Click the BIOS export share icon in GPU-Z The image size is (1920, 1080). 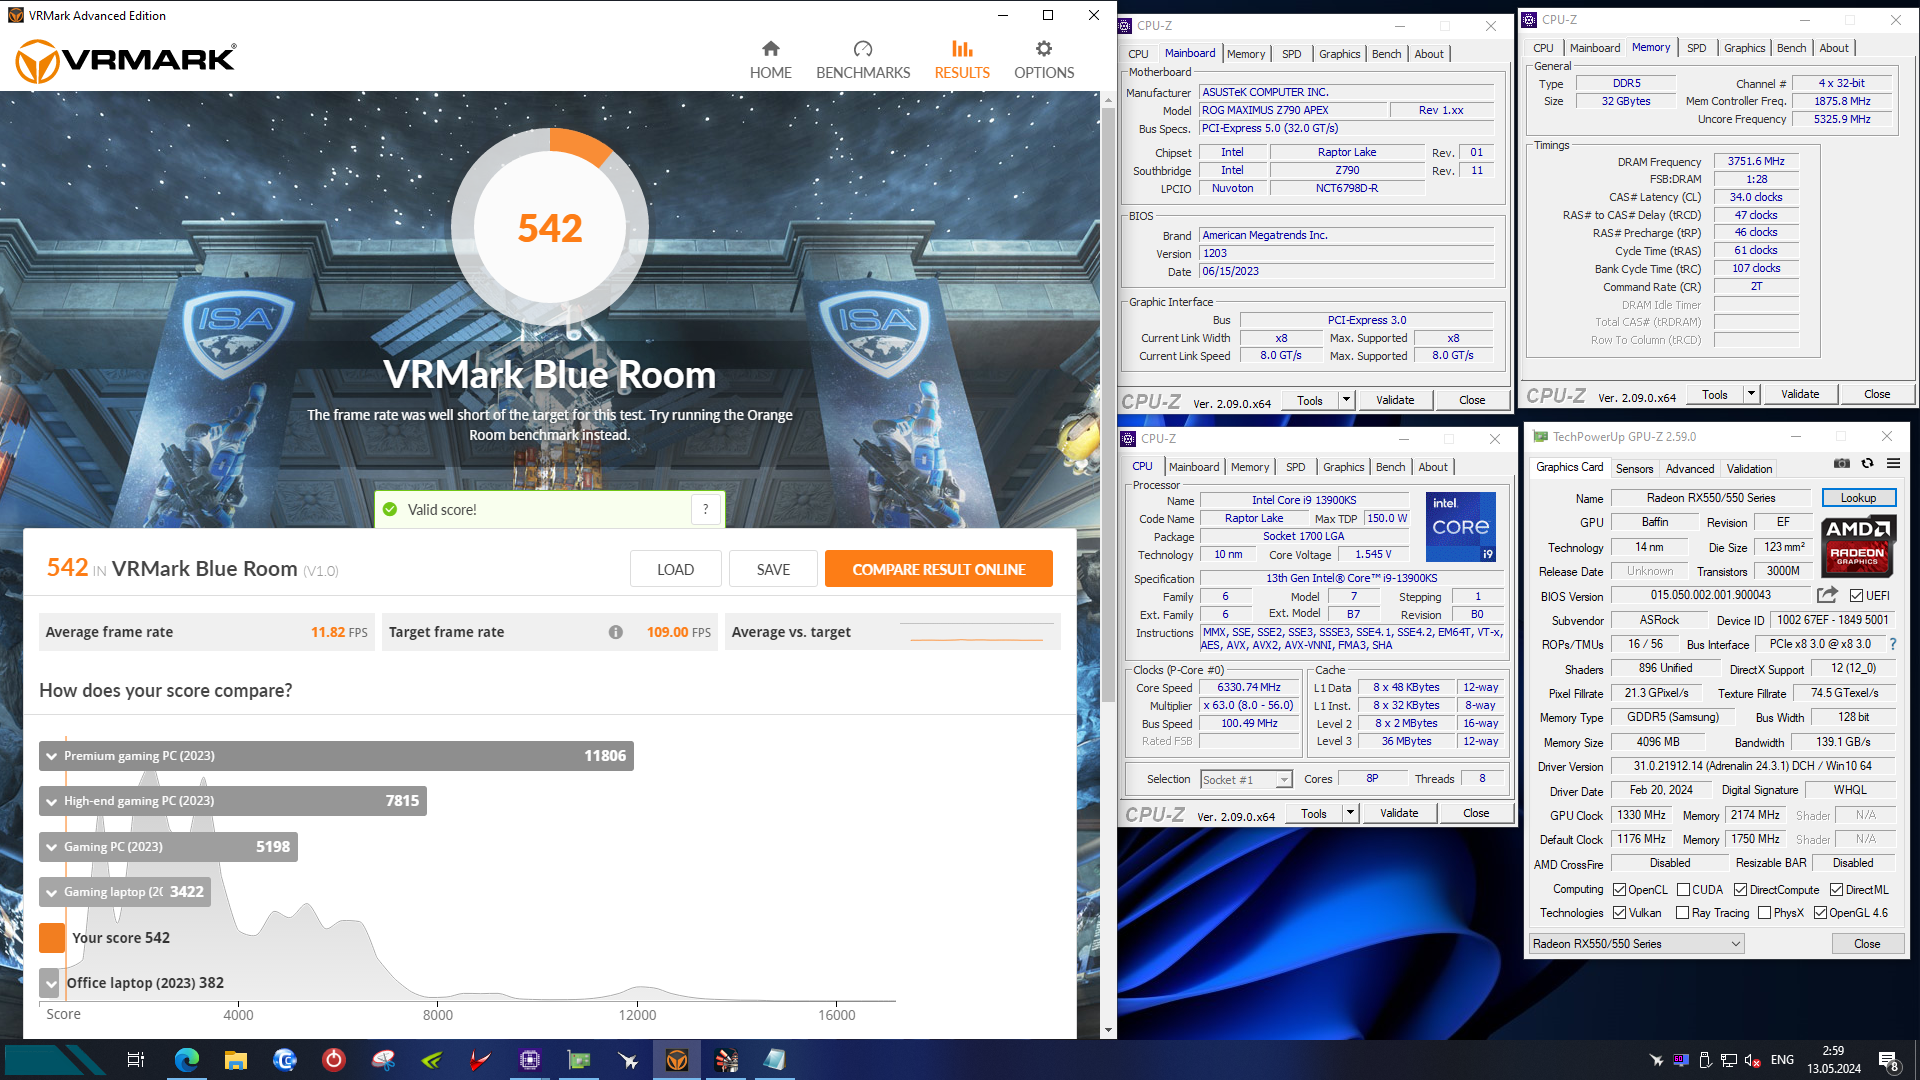click(1827, 595)
